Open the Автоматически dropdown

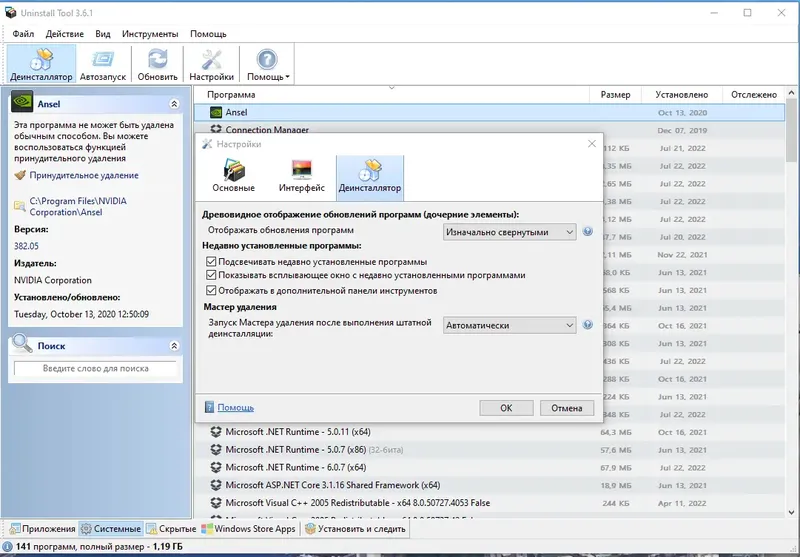510,325
